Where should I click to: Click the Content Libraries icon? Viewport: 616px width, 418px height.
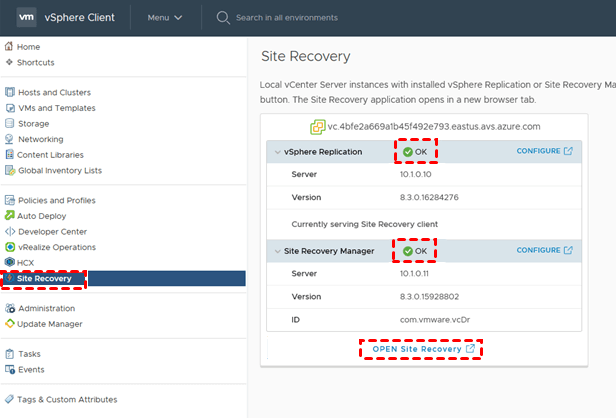click(x=10, y=155)
